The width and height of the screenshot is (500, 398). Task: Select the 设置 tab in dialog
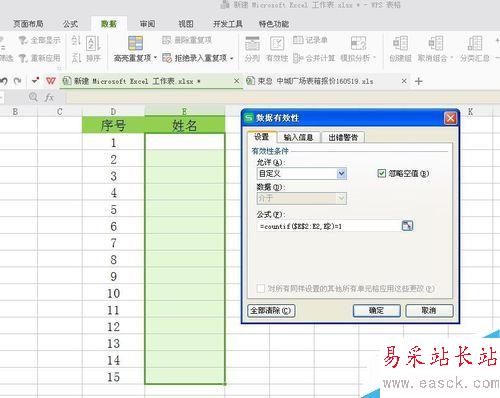tap(262, 137)
